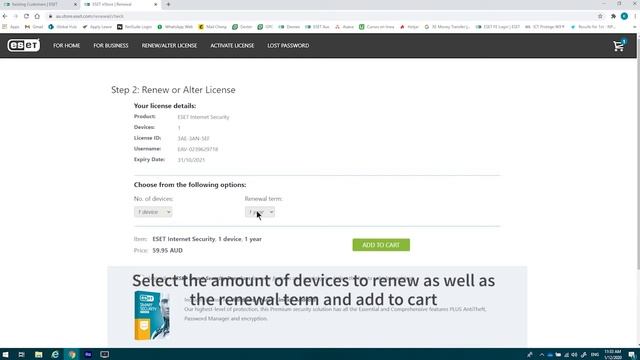Expand the Renewal term dropdown
640x360 pixels.
click(x=260, y=212)
